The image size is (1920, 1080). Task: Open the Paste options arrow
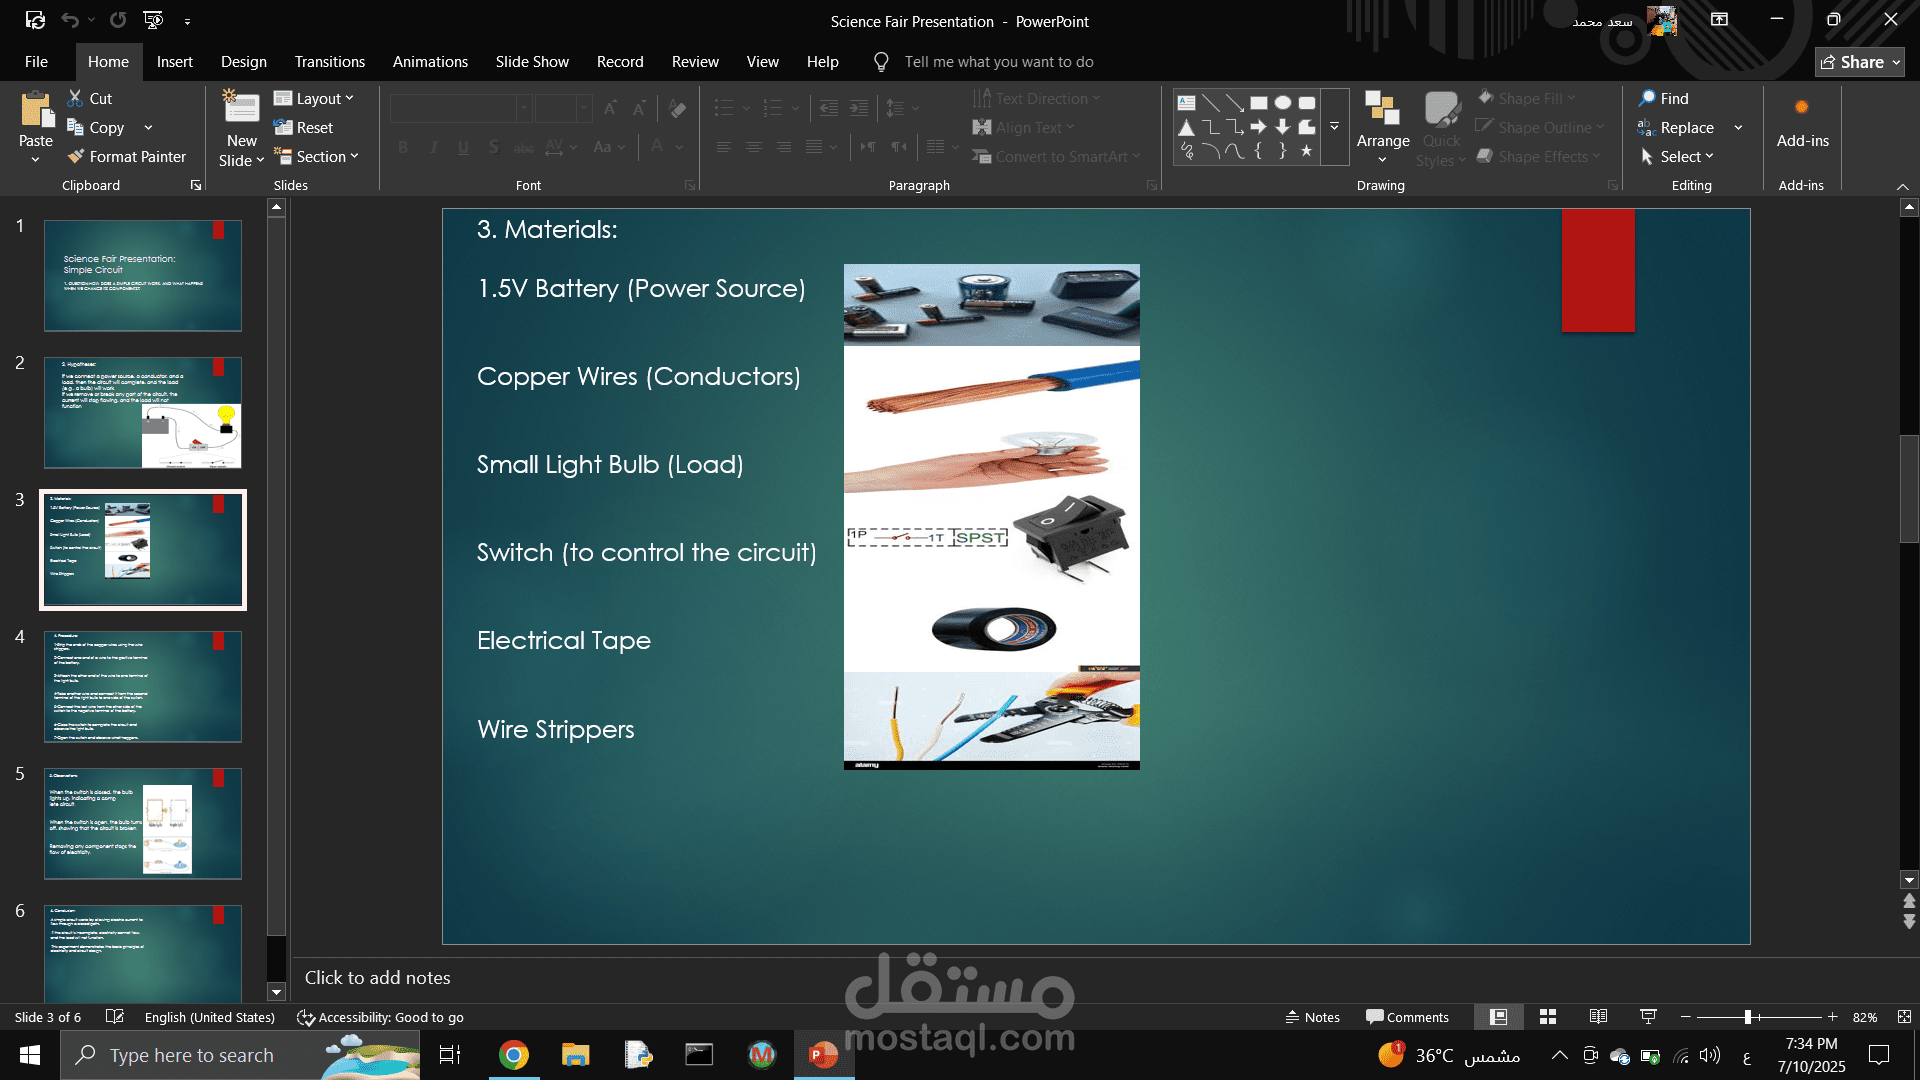pos(36,159)
